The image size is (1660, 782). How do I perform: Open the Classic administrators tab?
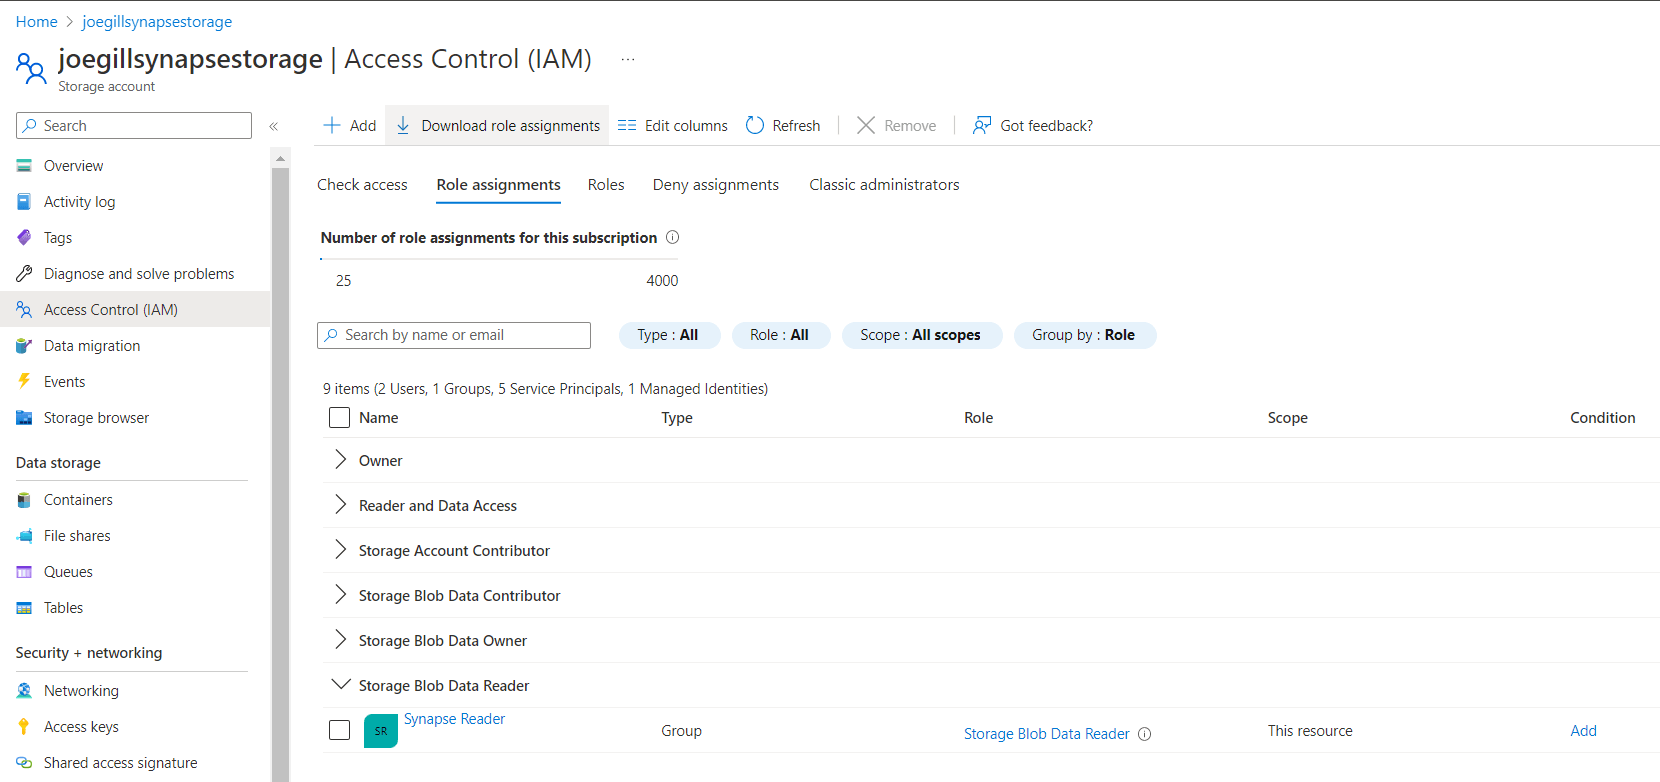click(x=884, y=185)
